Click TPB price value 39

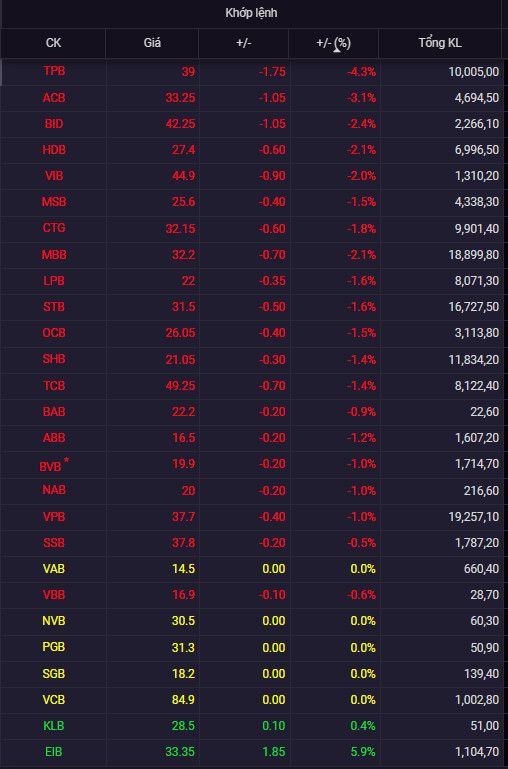(188, 72)
